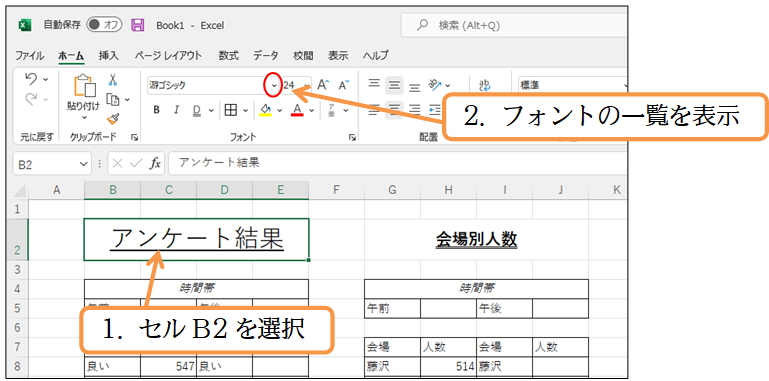769x381 pixels.
Task: Switch to the 校閲 tab
Action: pyautogui.click(x=303, y=55)
